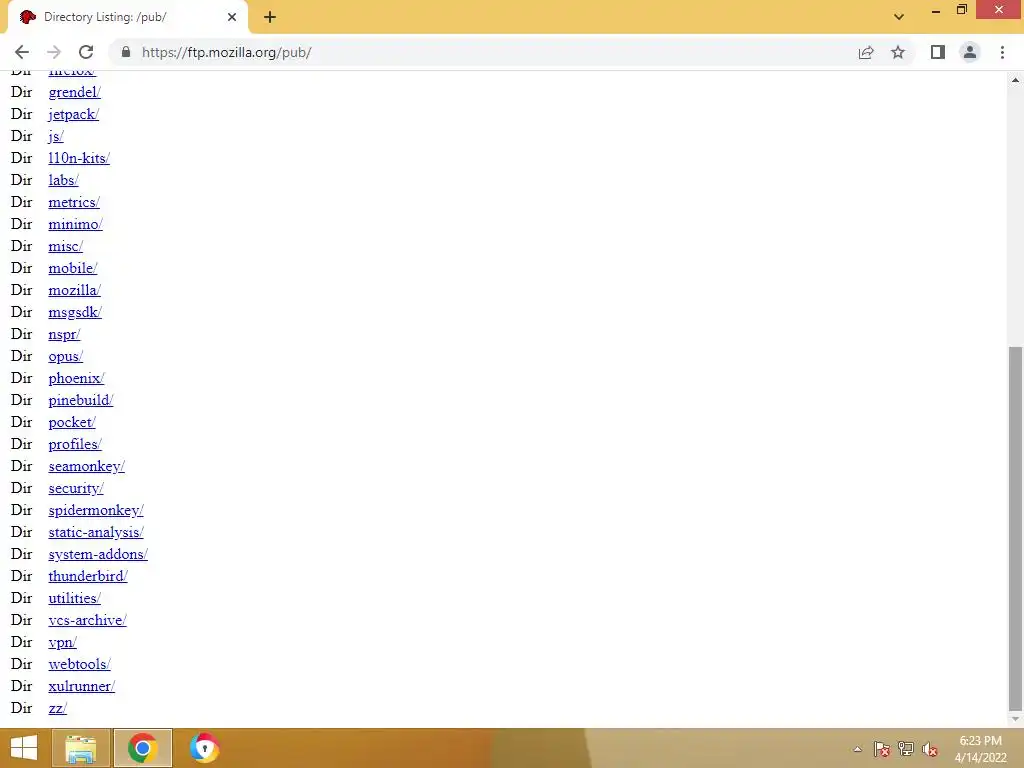Close the Directory Listing tab
The height and width of the screenshot is (768, 1024).
pyautogui.click(x=232, y=17)
